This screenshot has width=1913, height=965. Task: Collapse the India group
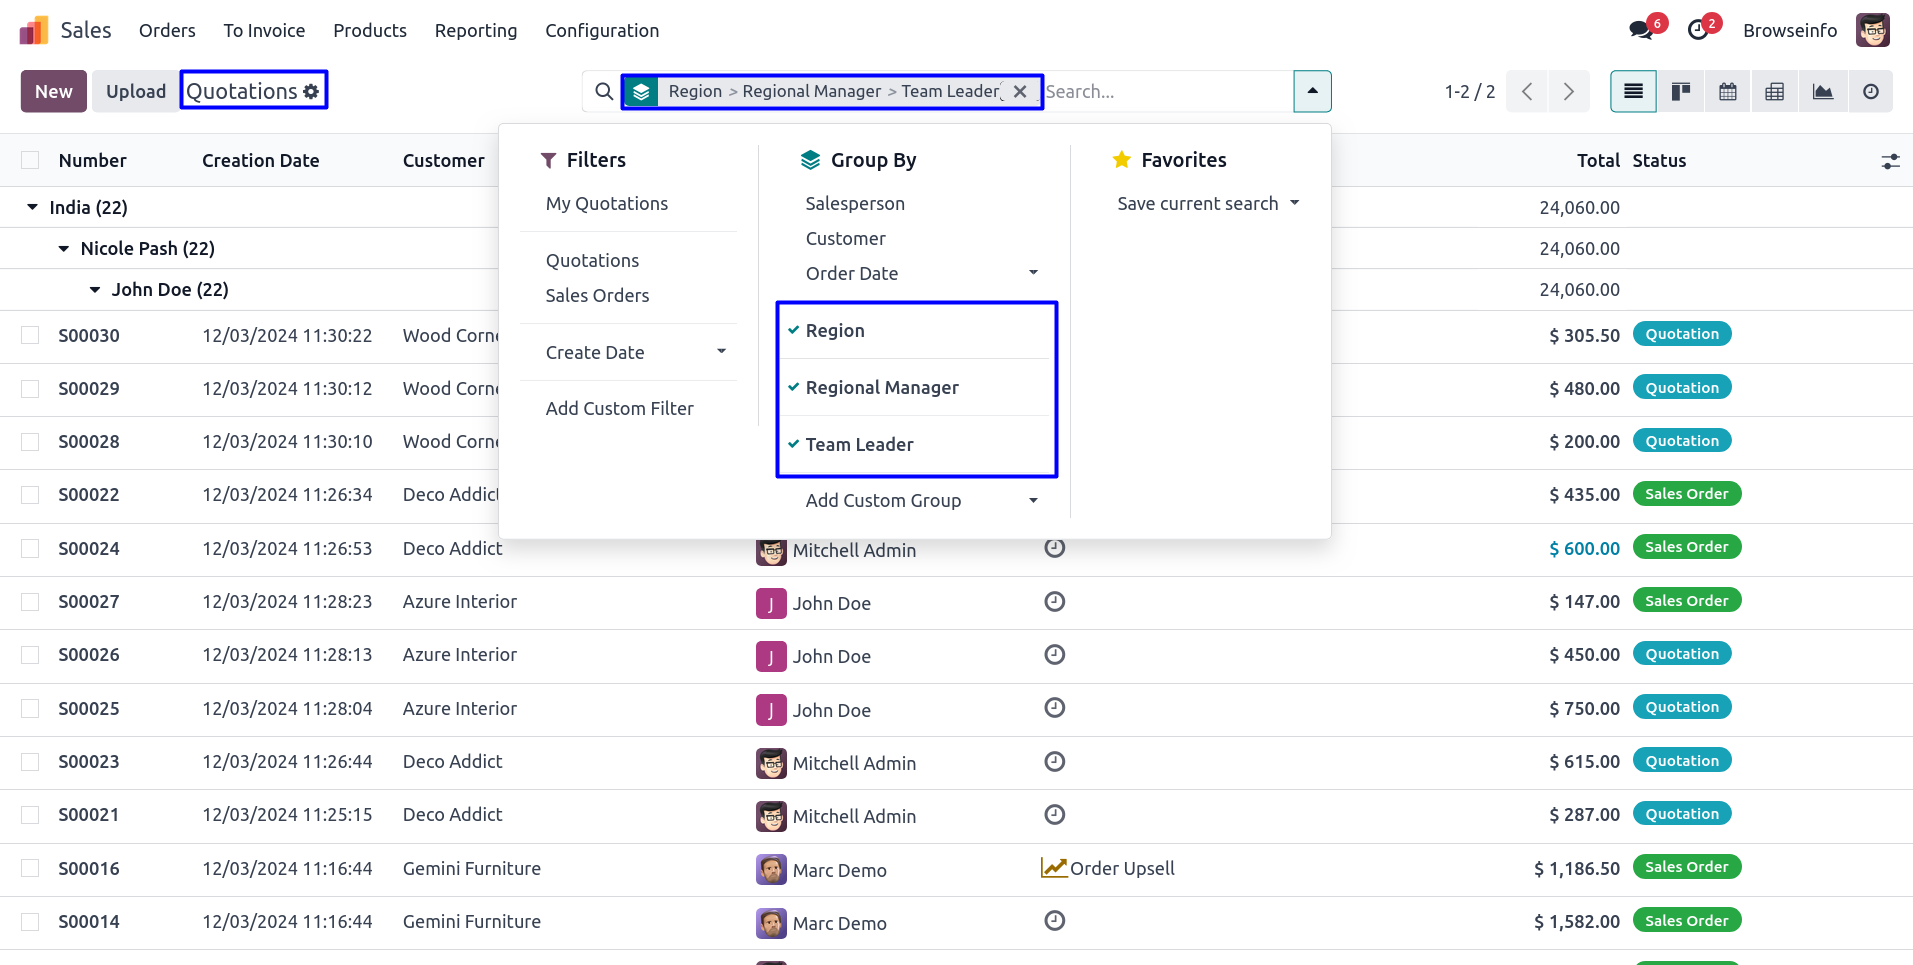33,207
